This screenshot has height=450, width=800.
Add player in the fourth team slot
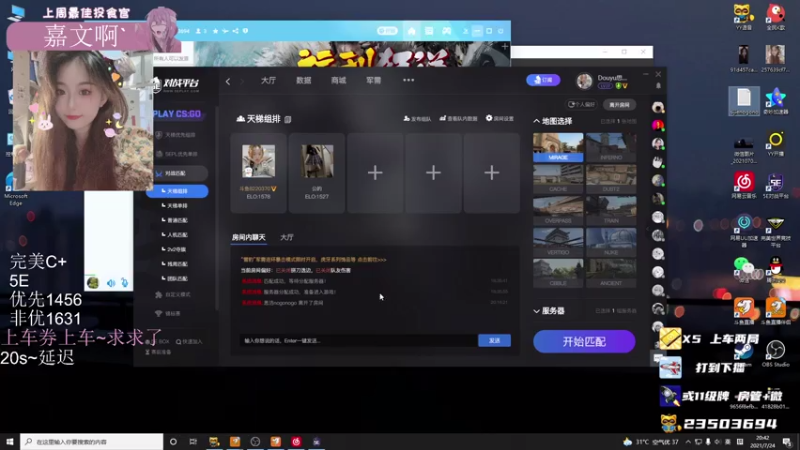[433, 173]
